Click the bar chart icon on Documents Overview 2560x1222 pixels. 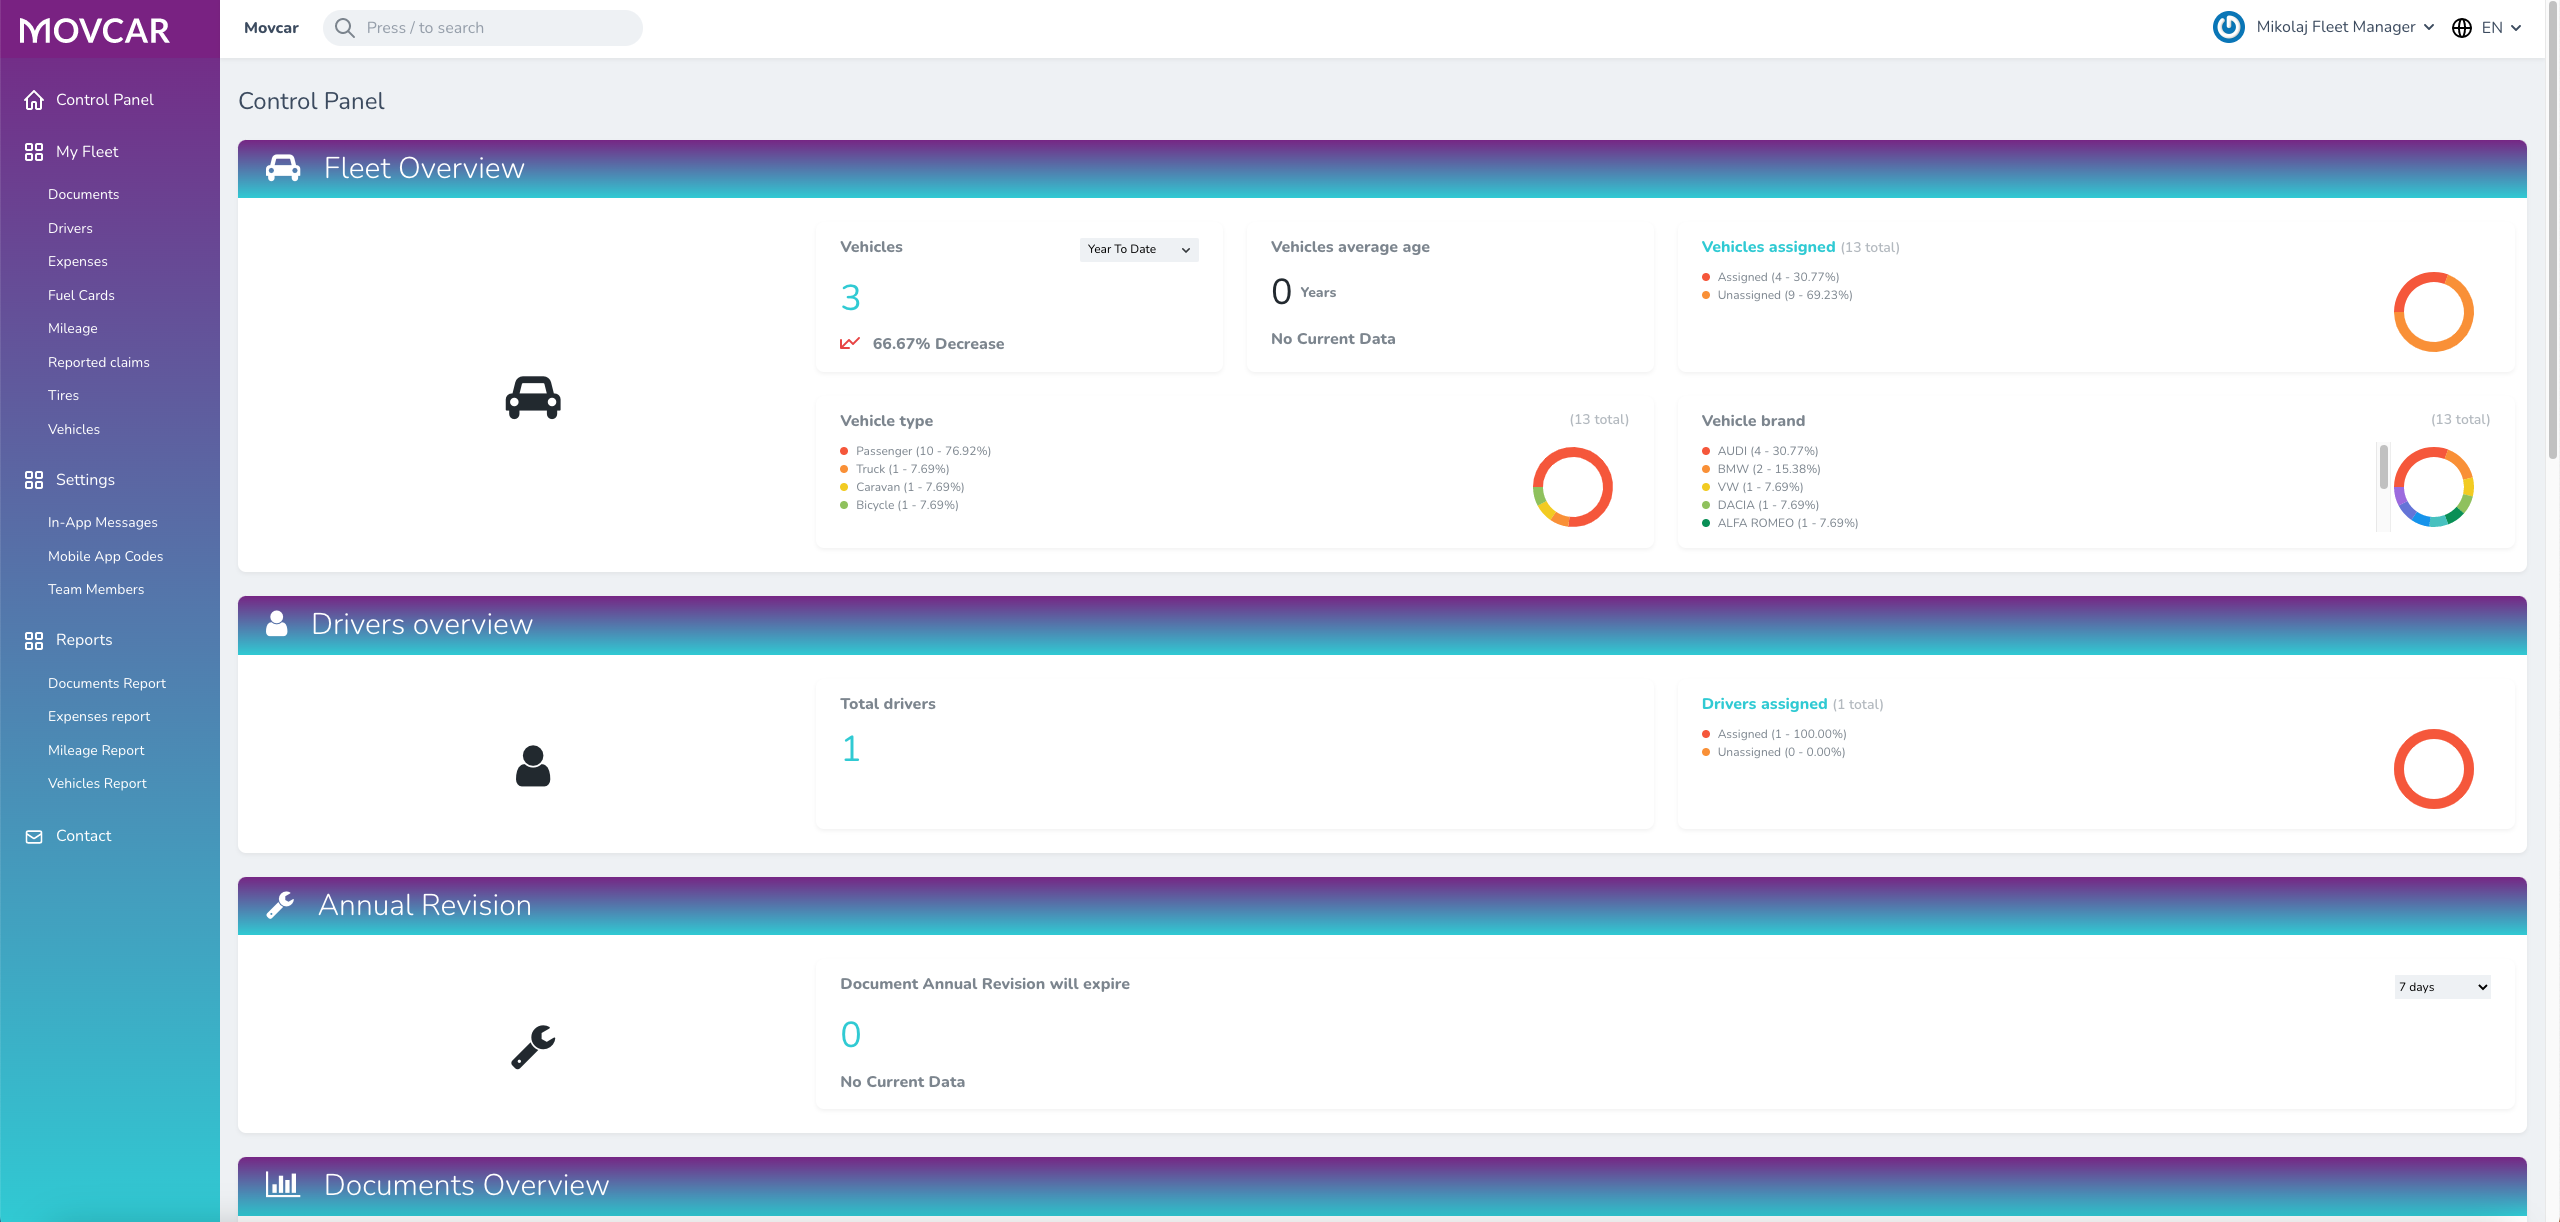pos(283,1185)
